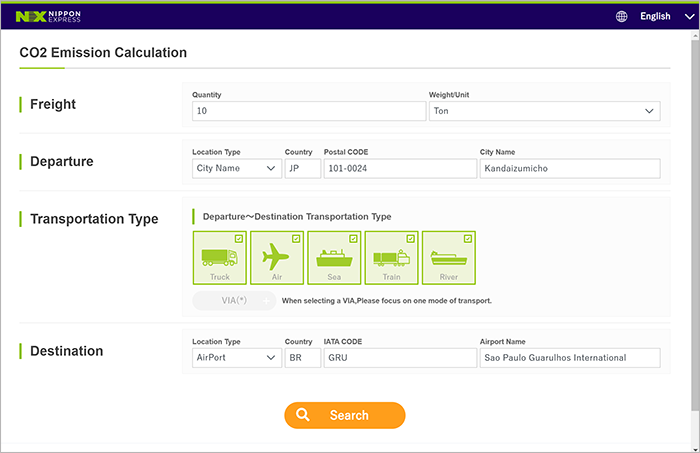
Task: Expand the Destination Location Type dropdown
Action: [x=236, y=358]
